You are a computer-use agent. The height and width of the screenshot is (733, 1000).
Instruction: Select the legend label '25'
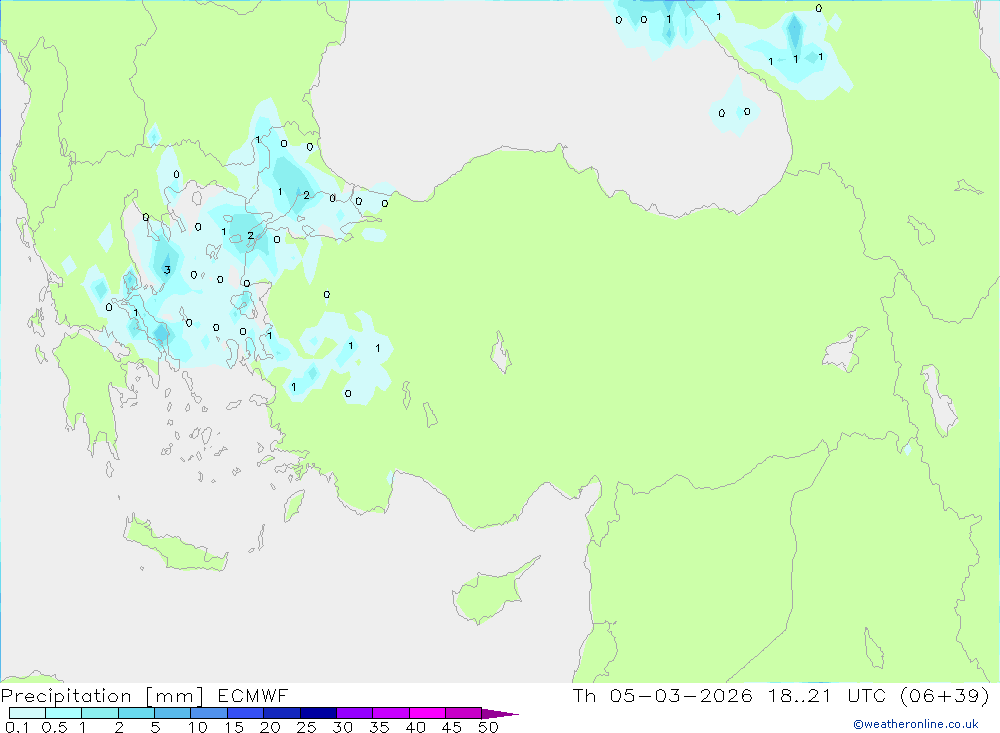point(307,727)
